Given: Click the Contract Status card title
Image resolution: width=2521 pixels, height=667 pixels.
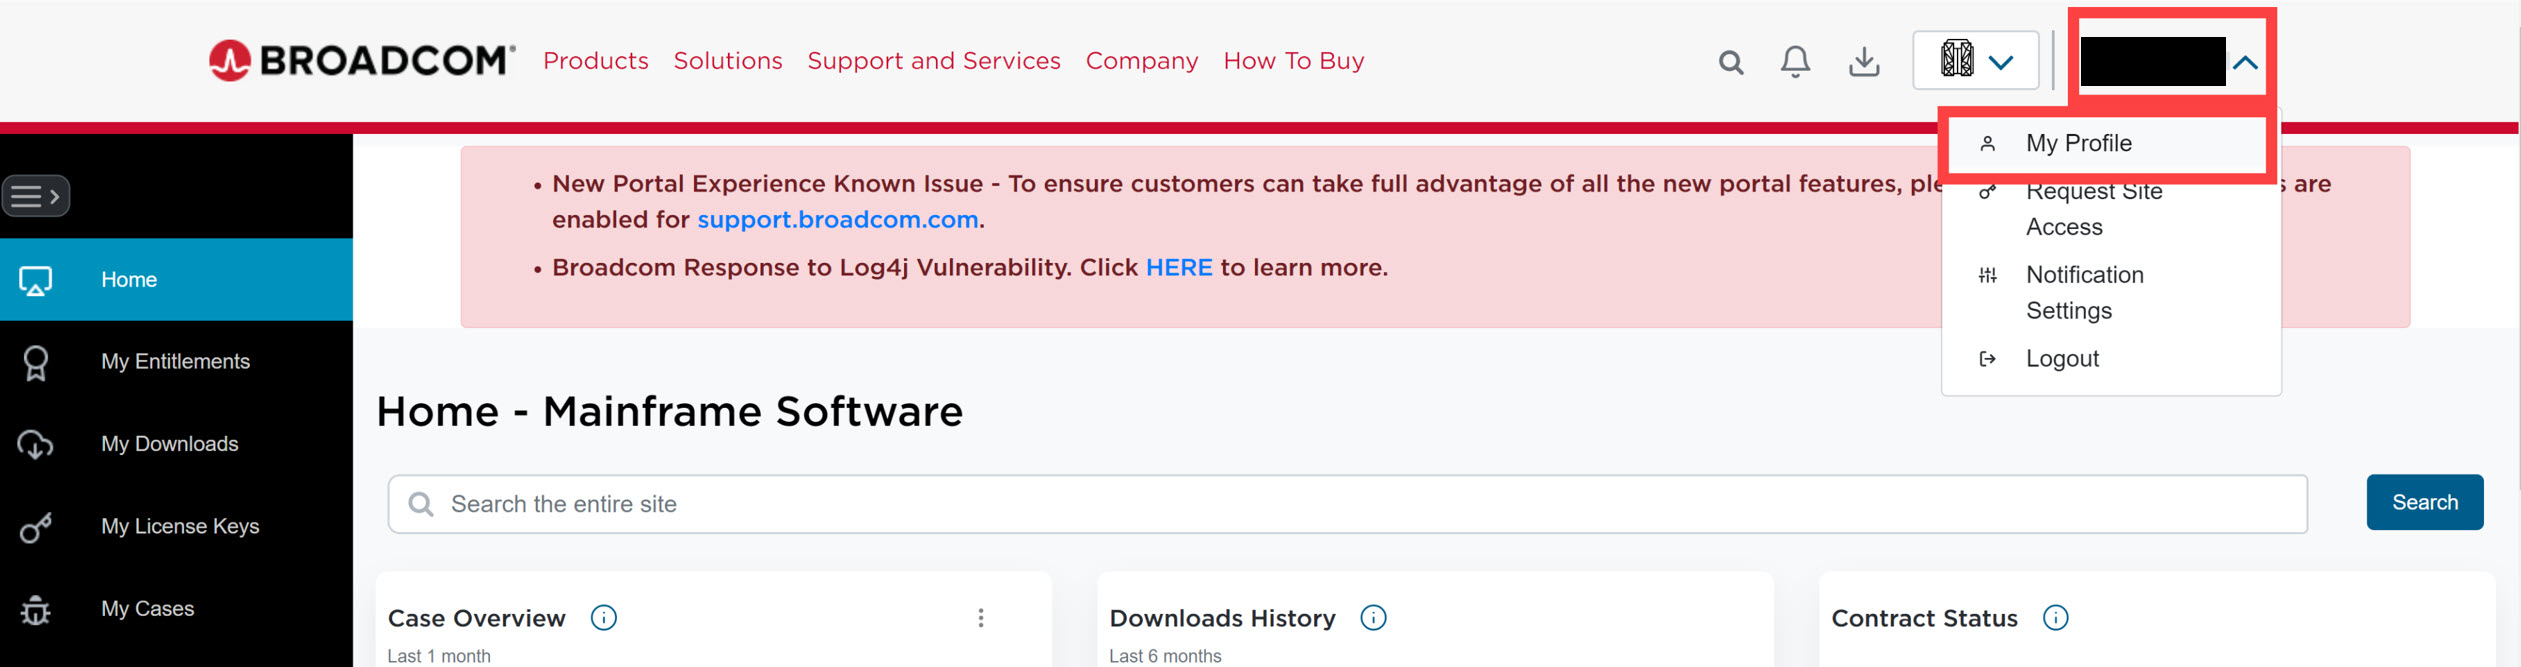Looking at the screenshot, I should tap(1925, 618).
